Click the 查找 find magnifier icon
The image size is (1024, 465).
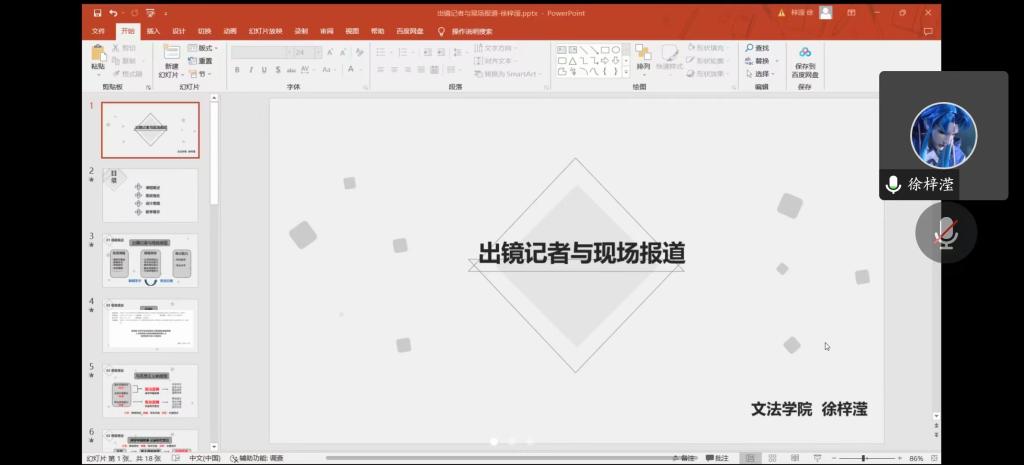pyautogui.click(x=756, y=48)
